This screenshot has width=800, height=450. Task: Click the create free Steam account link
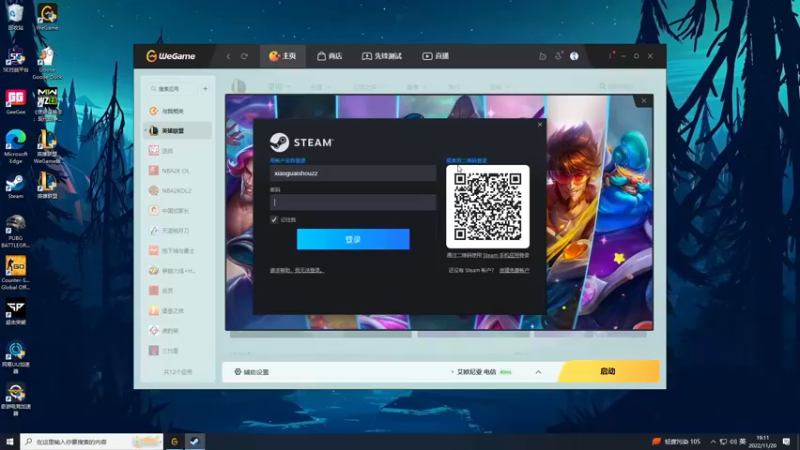[514, 270]
